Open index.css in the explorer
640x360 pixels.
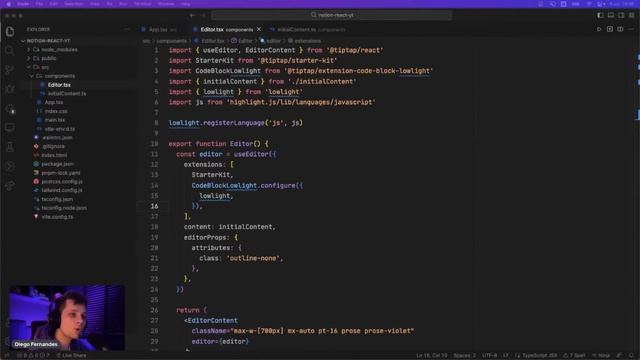[56, 111]
